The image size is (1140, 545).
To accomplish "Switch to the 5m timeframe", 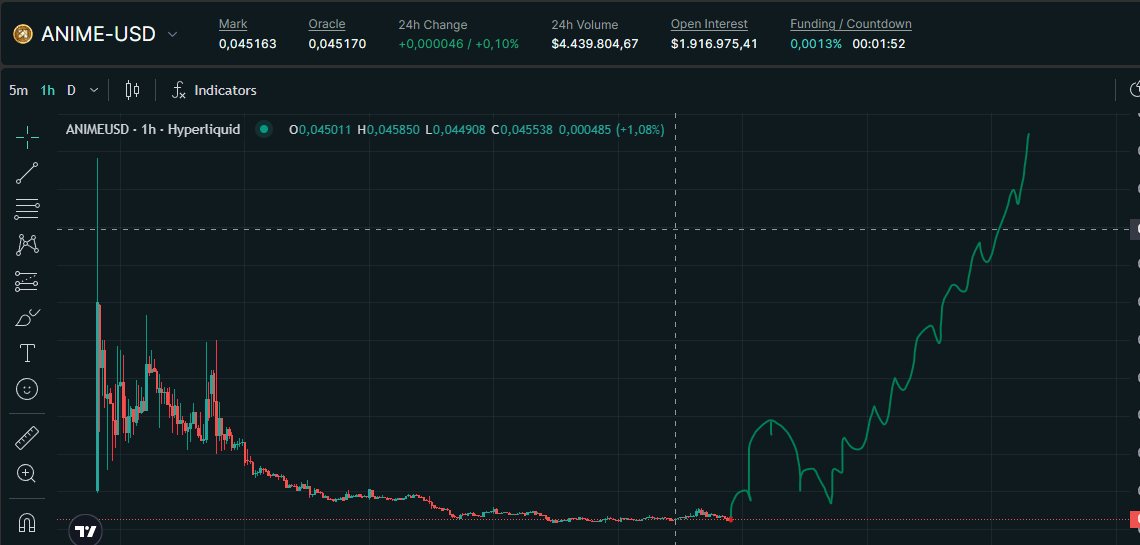I will click(x=18, y=90).
